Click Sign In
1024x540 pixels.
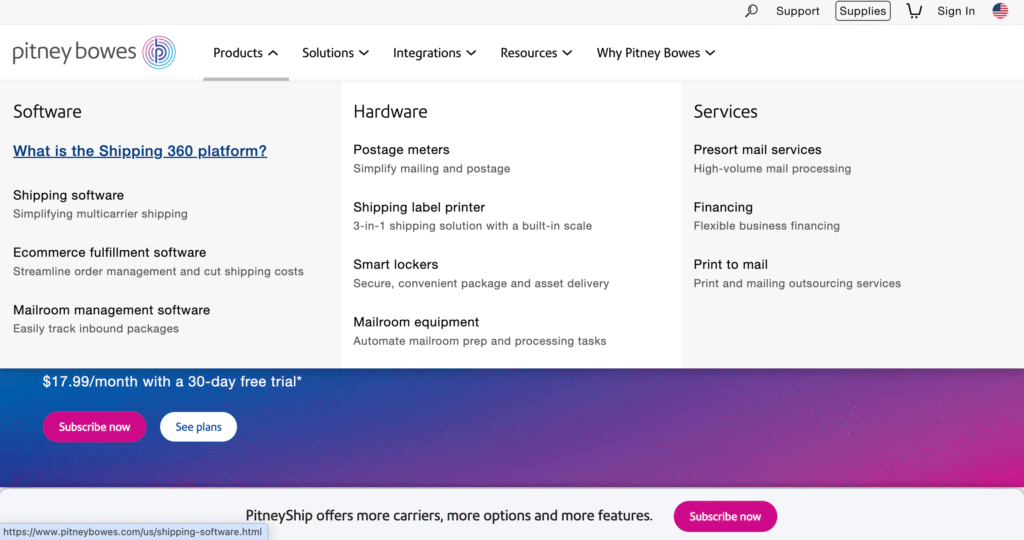click(955, 11)
